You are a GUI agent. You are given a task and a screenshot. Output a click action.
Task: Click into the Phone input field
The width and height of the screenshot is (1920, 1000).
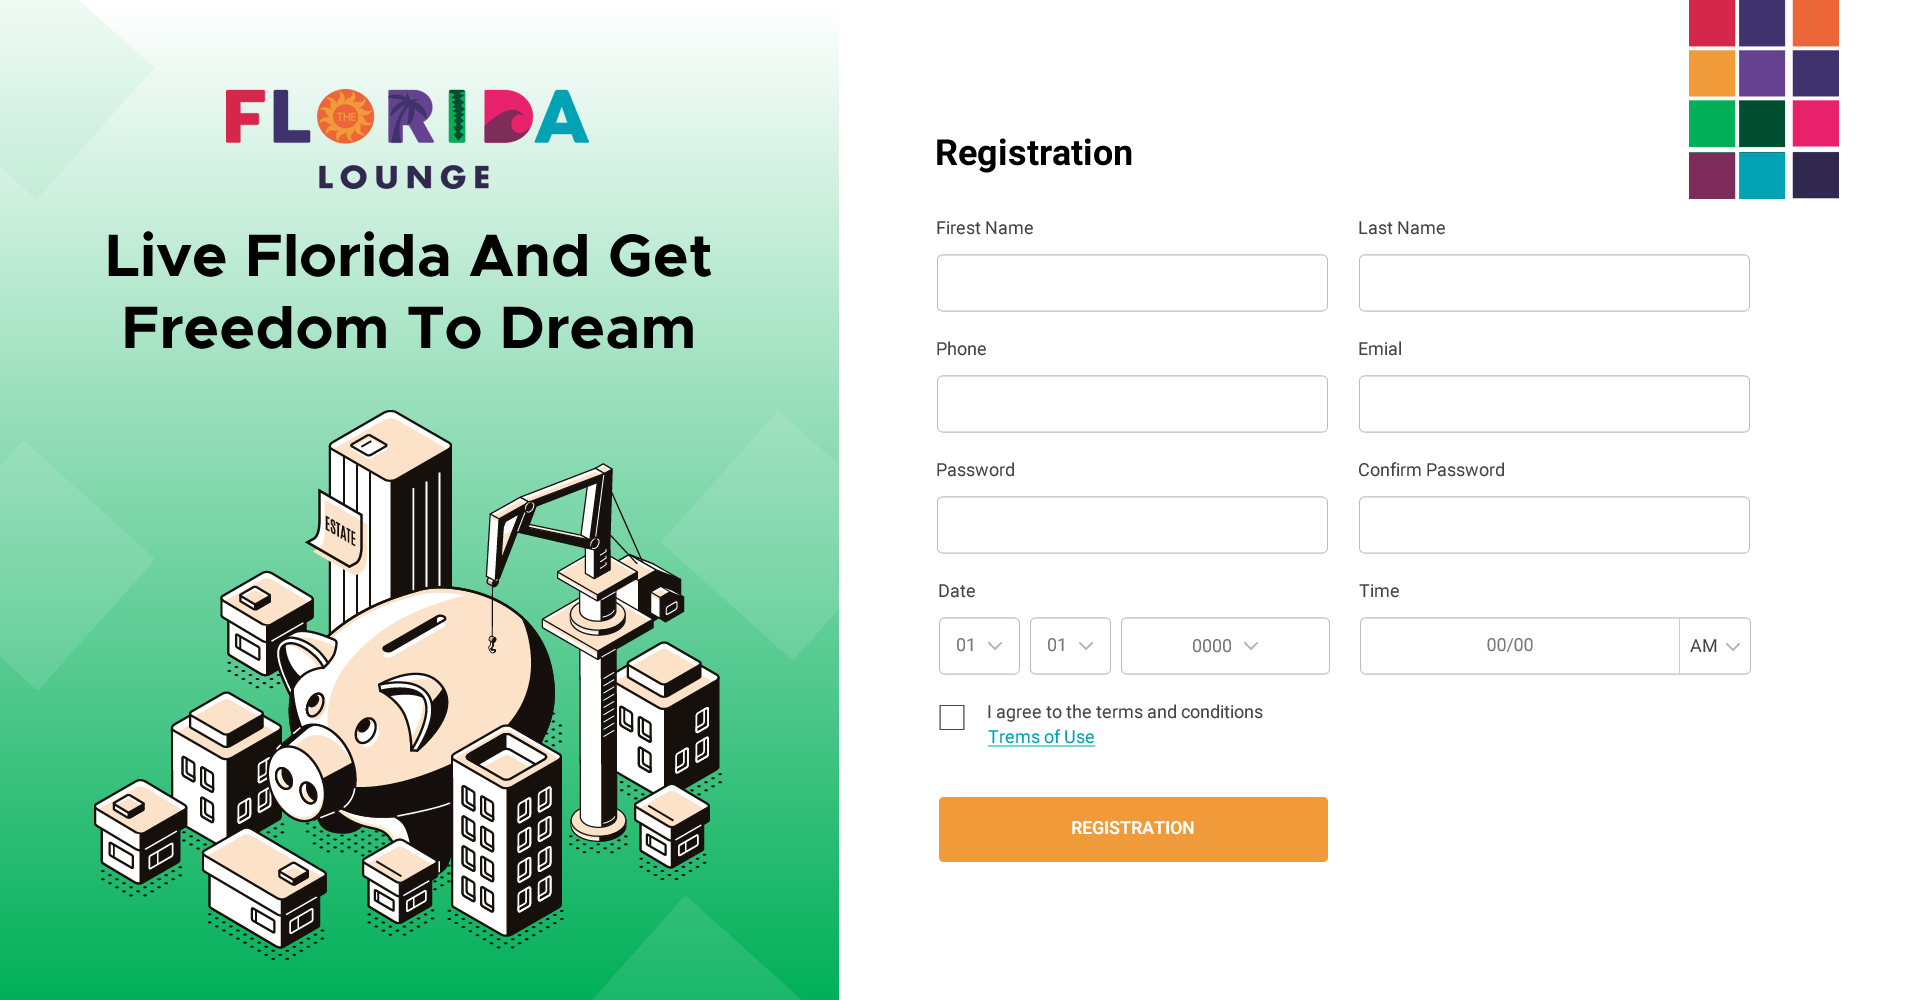1132,404
